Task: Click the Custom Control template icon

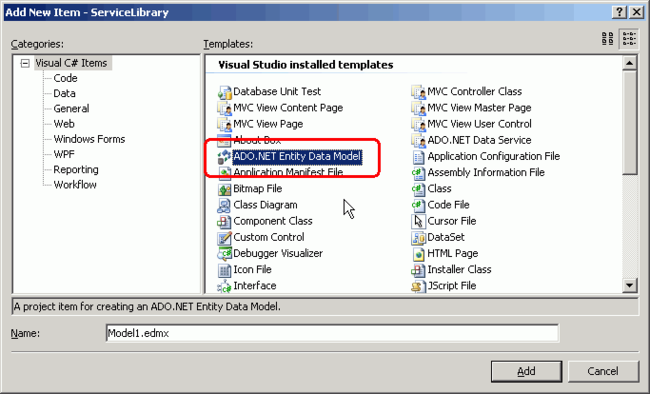Action: [x=224, y=237]
